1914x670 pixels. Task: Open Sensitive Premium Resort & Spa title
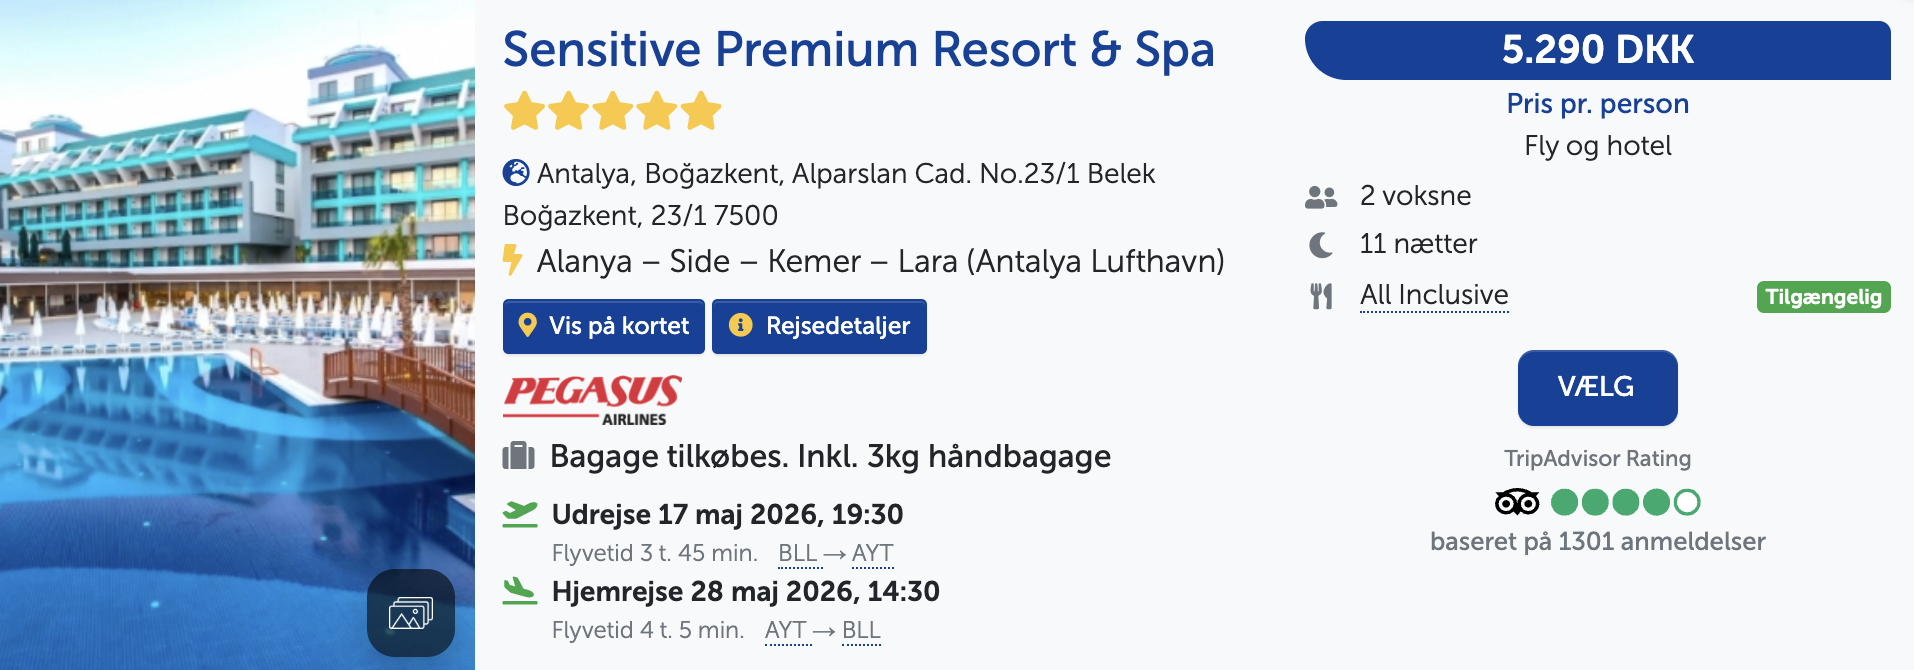(x=858, y=49)
